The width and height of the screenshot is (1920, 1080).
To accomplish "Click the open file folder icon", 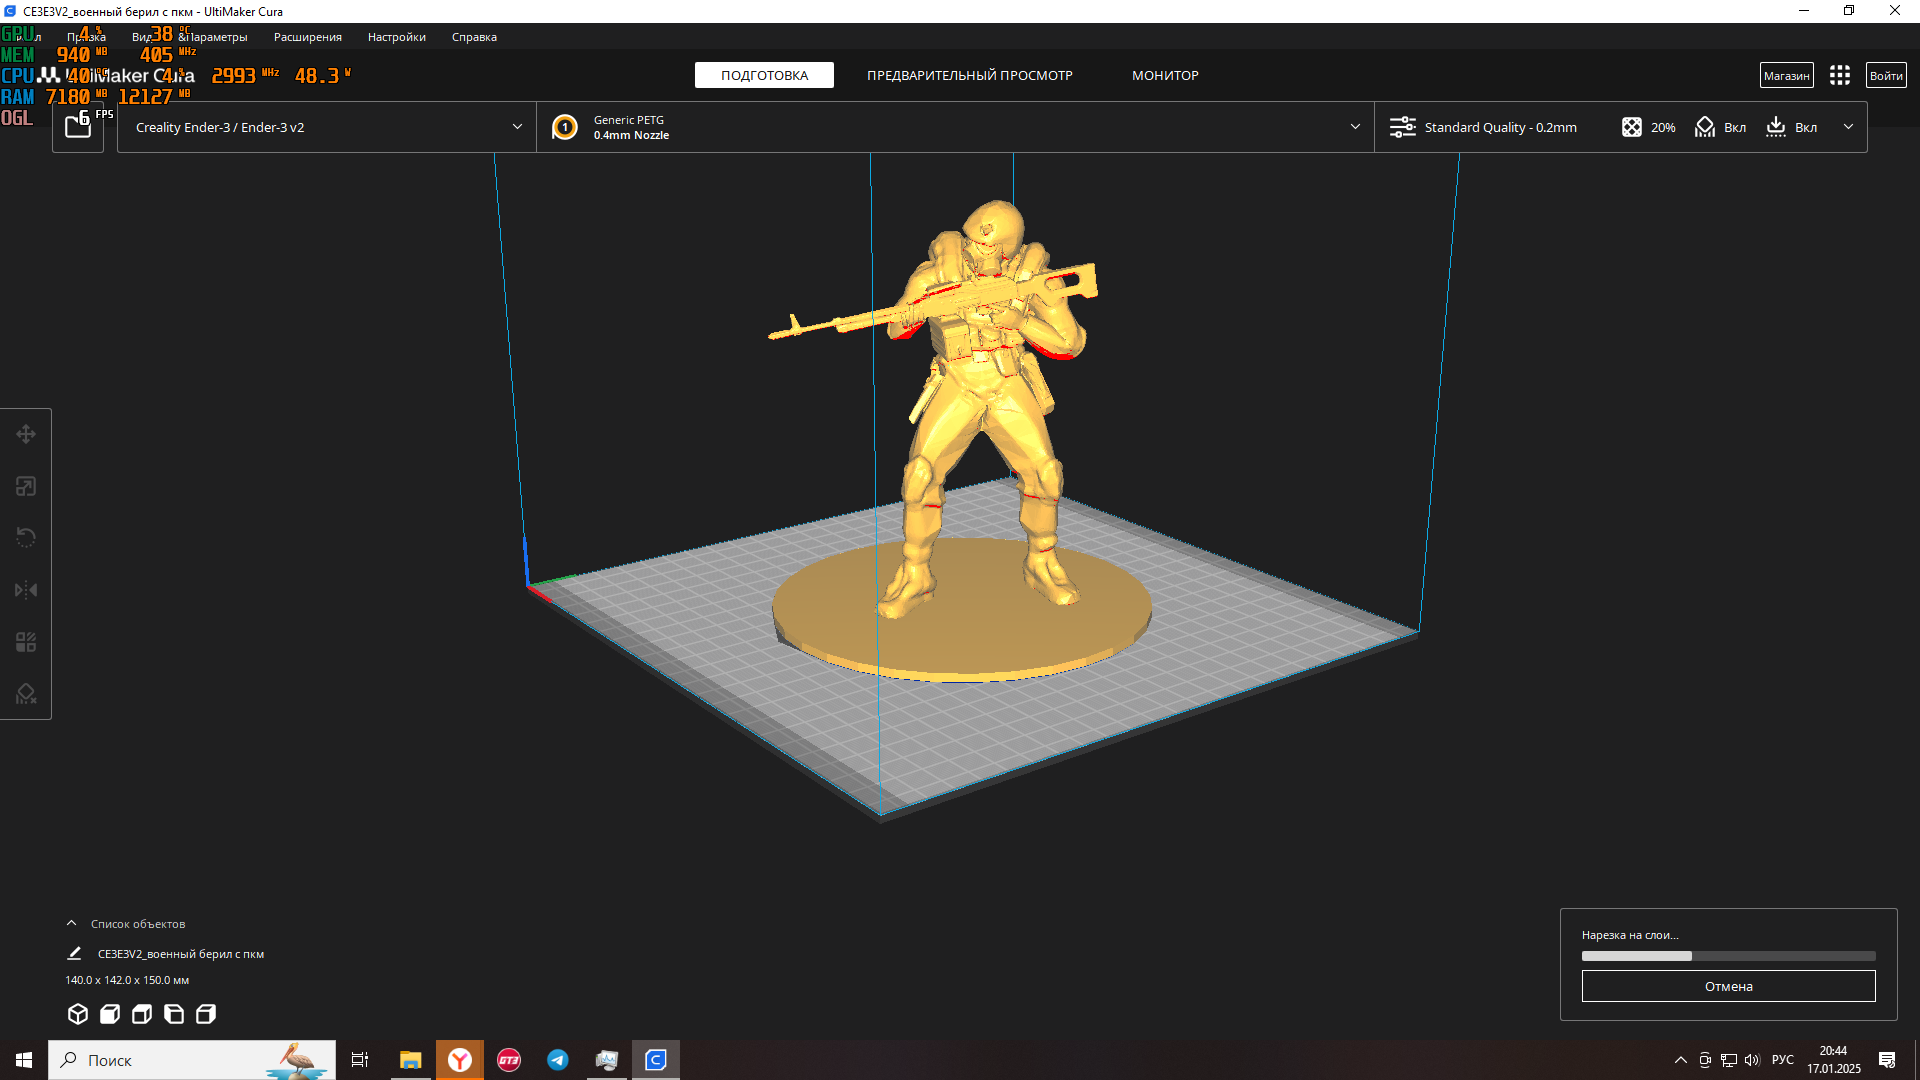I will [x=78, y=126].
